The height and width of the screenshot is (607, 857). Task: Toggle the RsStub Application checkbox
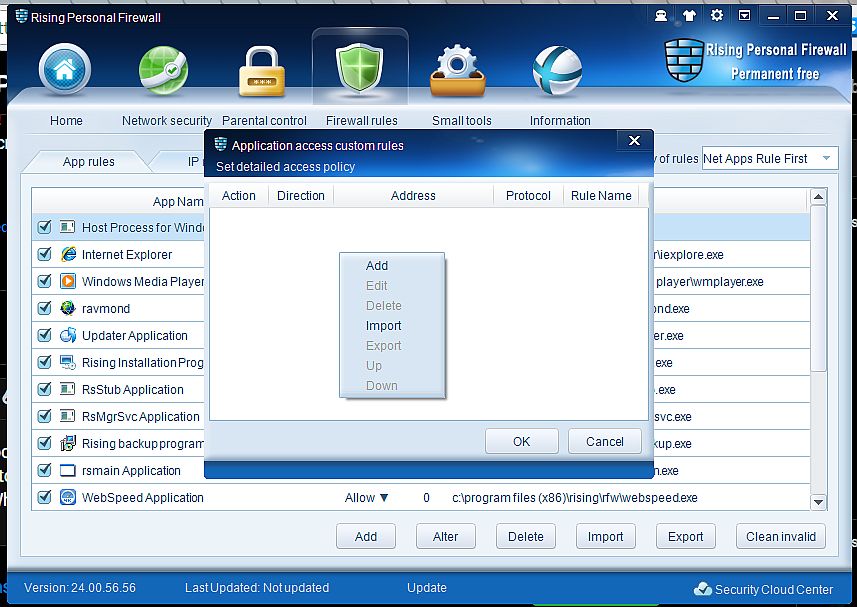pyautogui.click(x=44, y=389)
